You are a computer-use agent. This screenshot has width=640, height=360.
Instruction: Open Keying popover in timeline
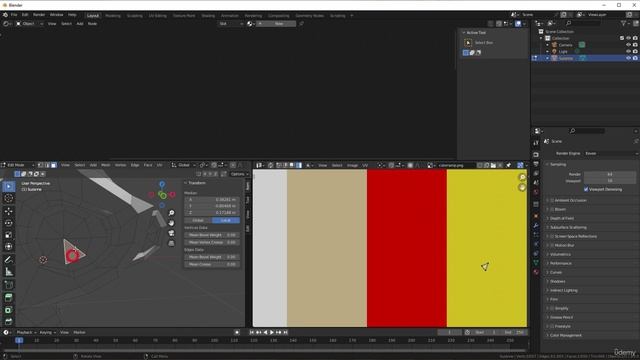coord(47,332)
